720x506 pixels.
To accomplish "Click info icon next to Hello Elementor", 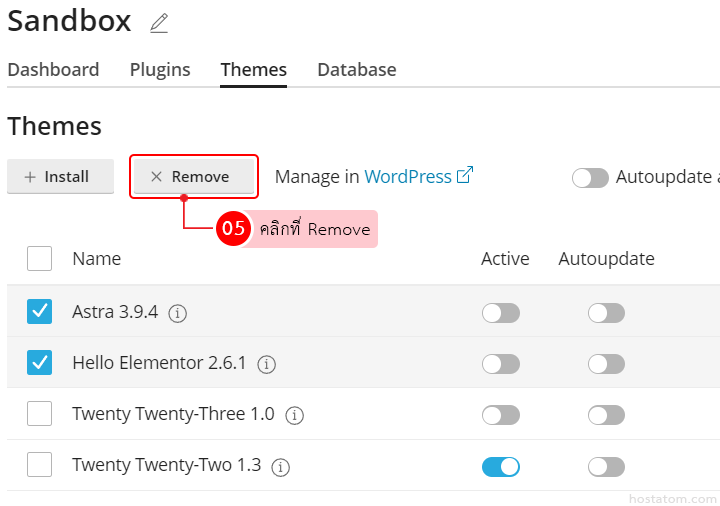I will (x=266, y=364).
